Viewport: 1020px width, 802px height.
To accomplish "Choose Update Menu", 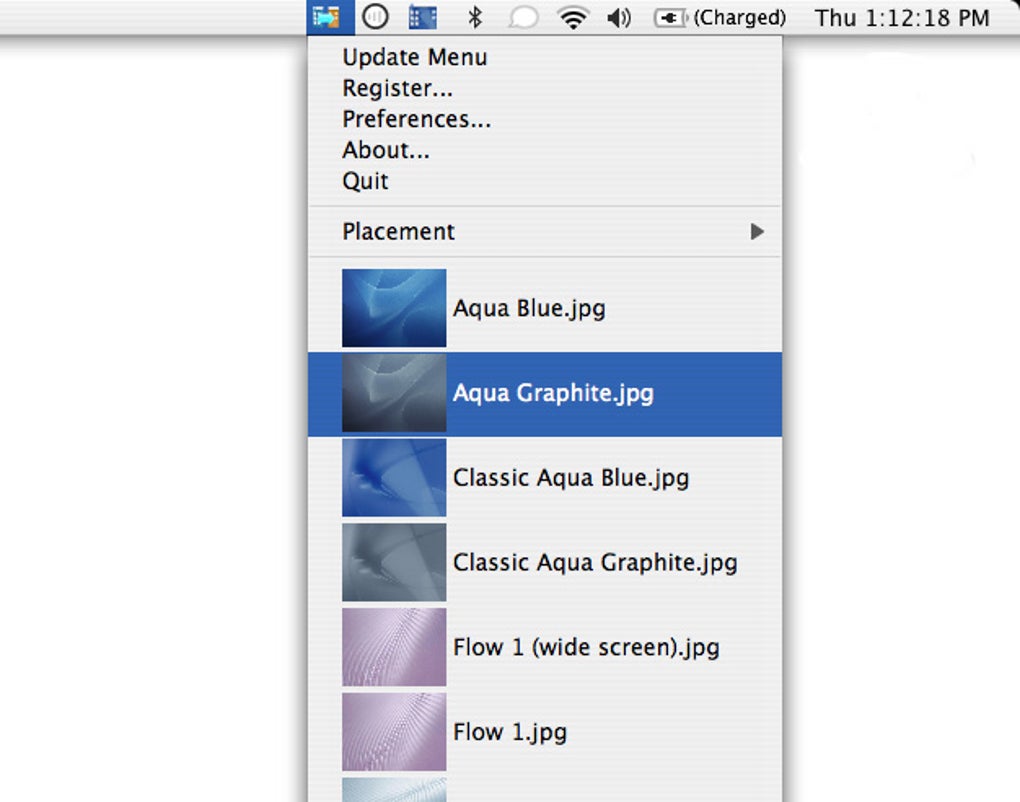I will pyautogui.click(x=415, y=57).
